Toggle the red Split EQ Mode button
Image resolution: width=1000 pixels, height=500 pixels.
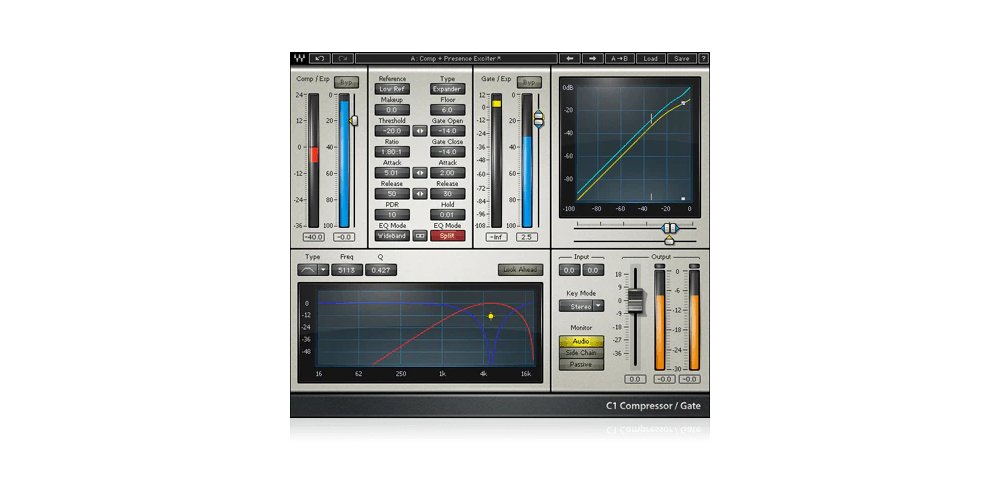tap(448, 236)
